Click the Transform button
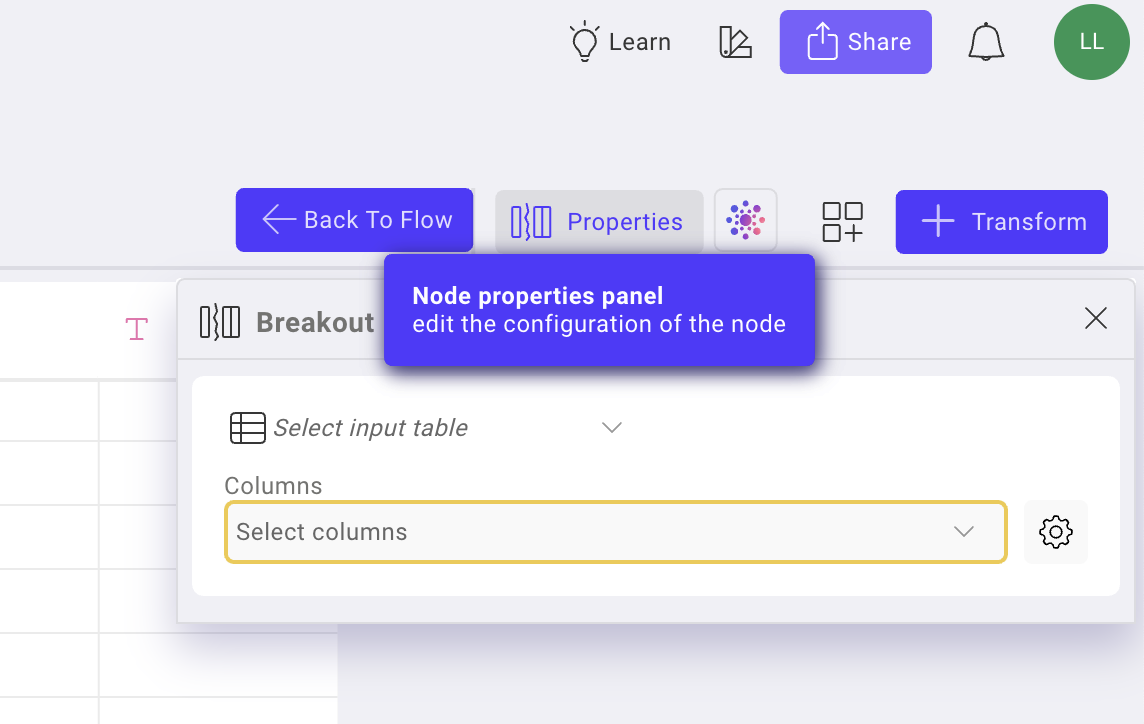1144x724 pixels. [x=1002, y=222]
